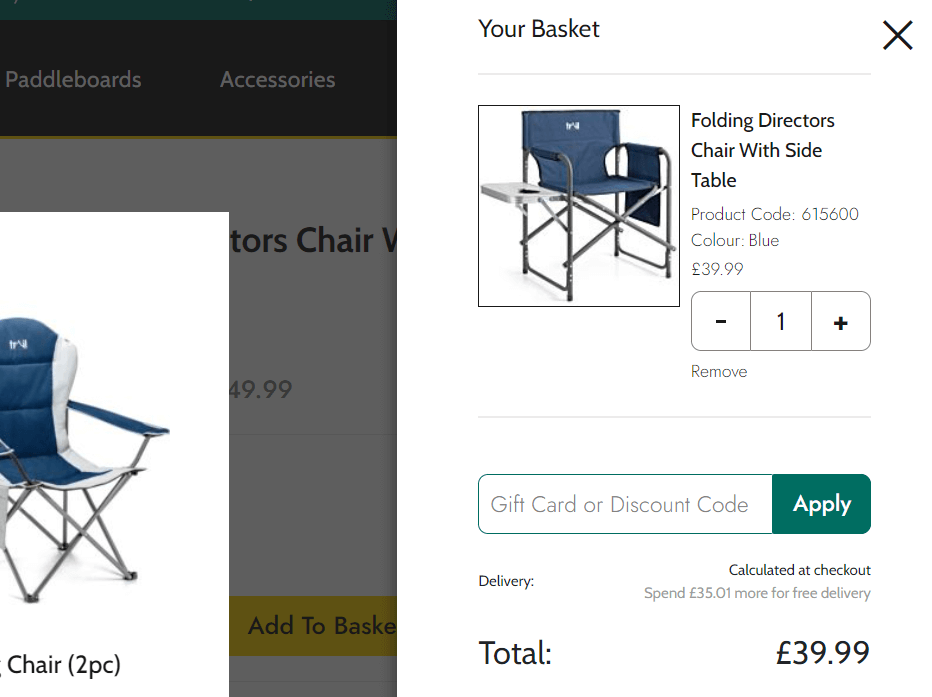Screen dimensions: 932x697
Task: Click the Product Code 615600 text
Action: pyautogui.click(x=774, y=214)
